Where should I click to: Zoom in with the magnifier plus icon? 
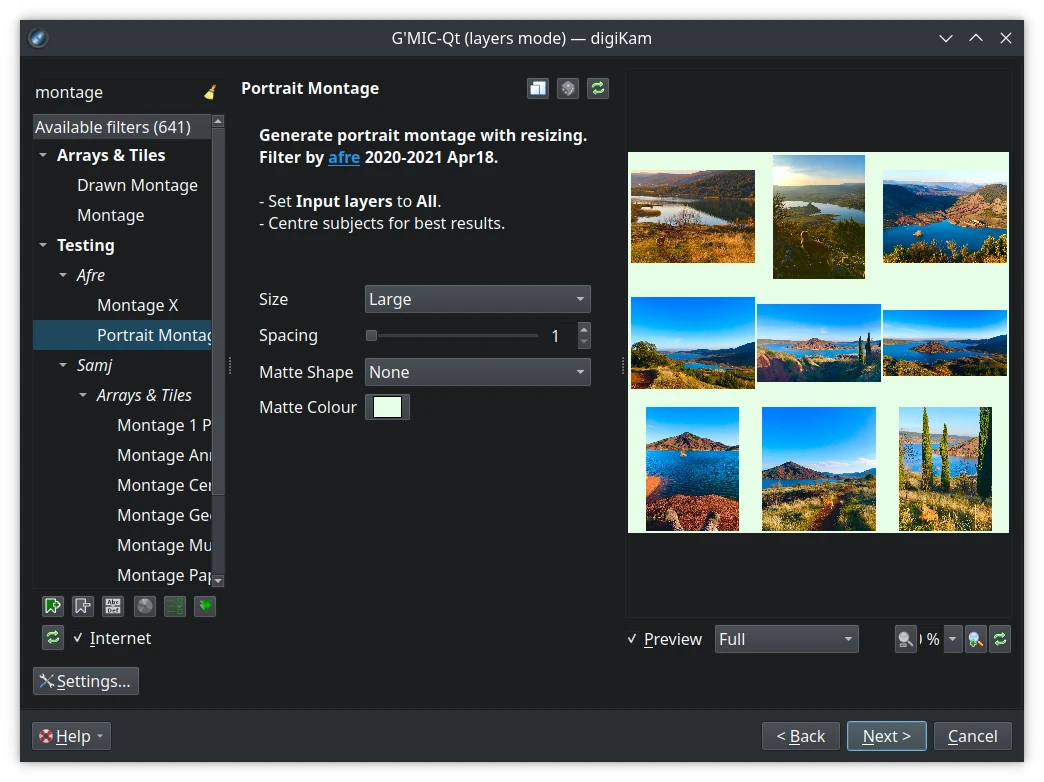coord(973,639)
